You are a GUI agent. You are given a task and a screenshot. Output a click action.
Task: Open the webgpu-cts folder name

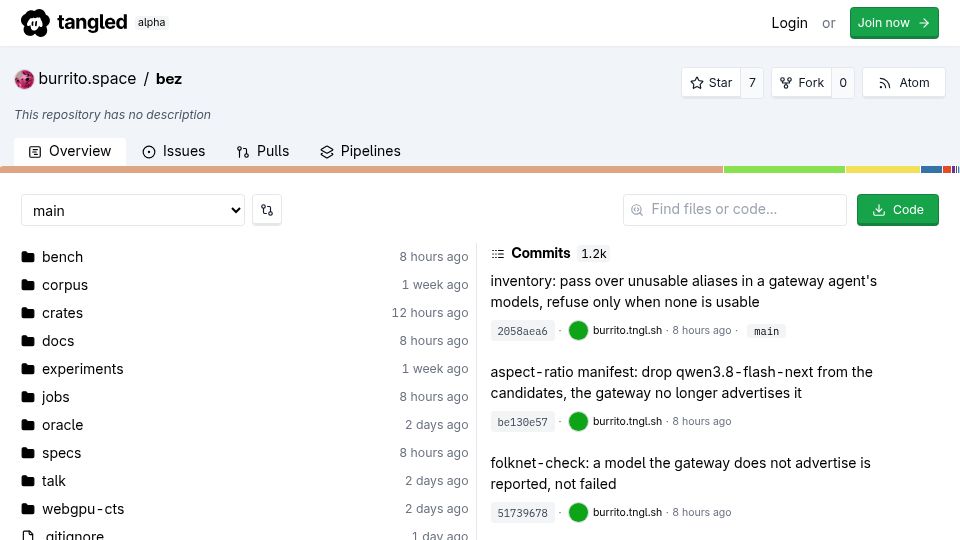pyautogui.click(x=83, y=509)
